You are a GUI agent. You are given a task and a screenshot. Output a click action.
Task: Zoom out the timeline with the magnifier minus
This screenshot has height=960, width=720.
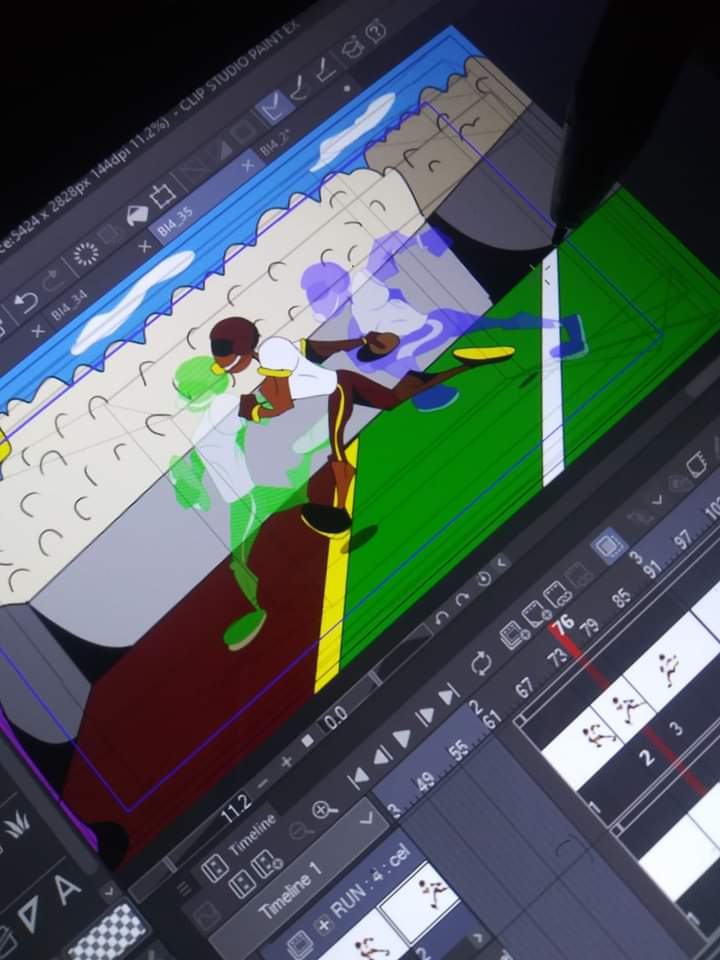(x=300, y=831)
